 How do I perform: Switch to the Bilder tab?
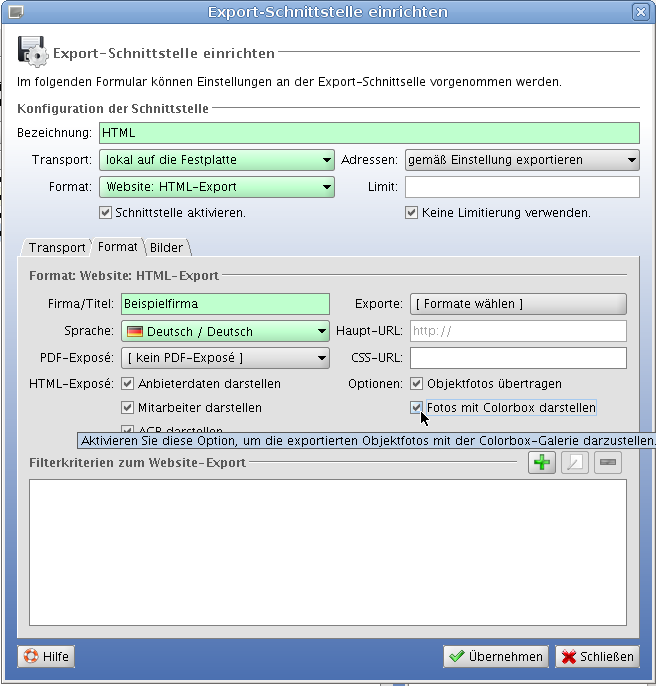[x=167, y=248]
